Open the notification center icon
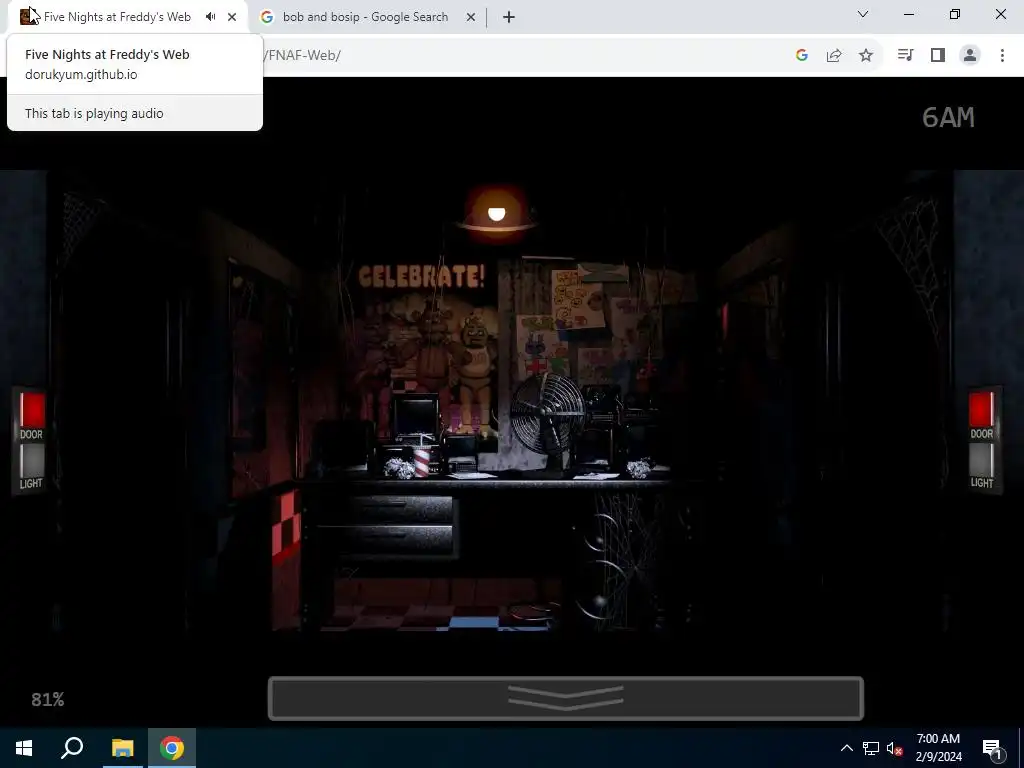 pyautogui.click(x=992, y=748)
